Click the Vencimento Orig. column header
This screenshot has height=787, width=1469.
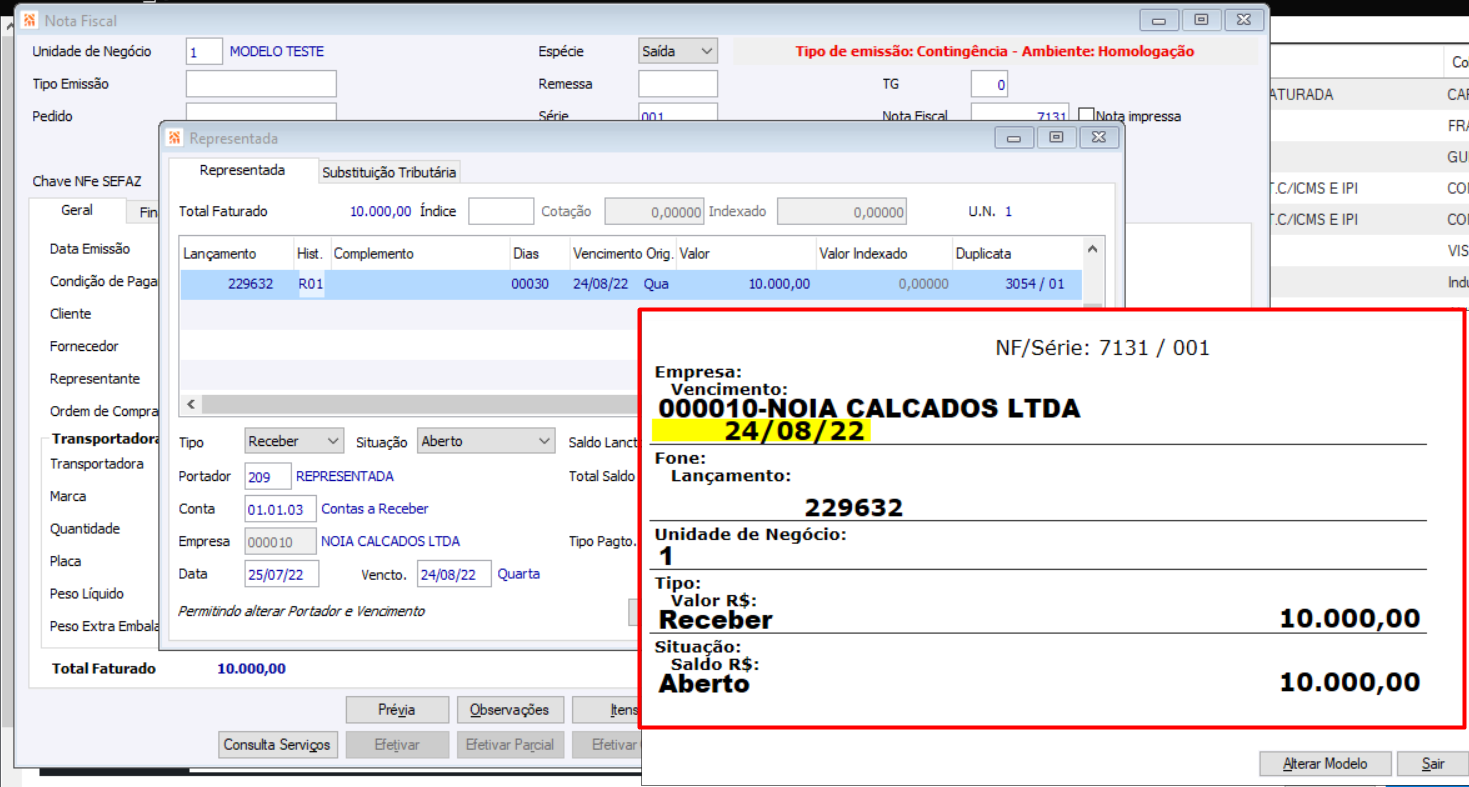622,254
